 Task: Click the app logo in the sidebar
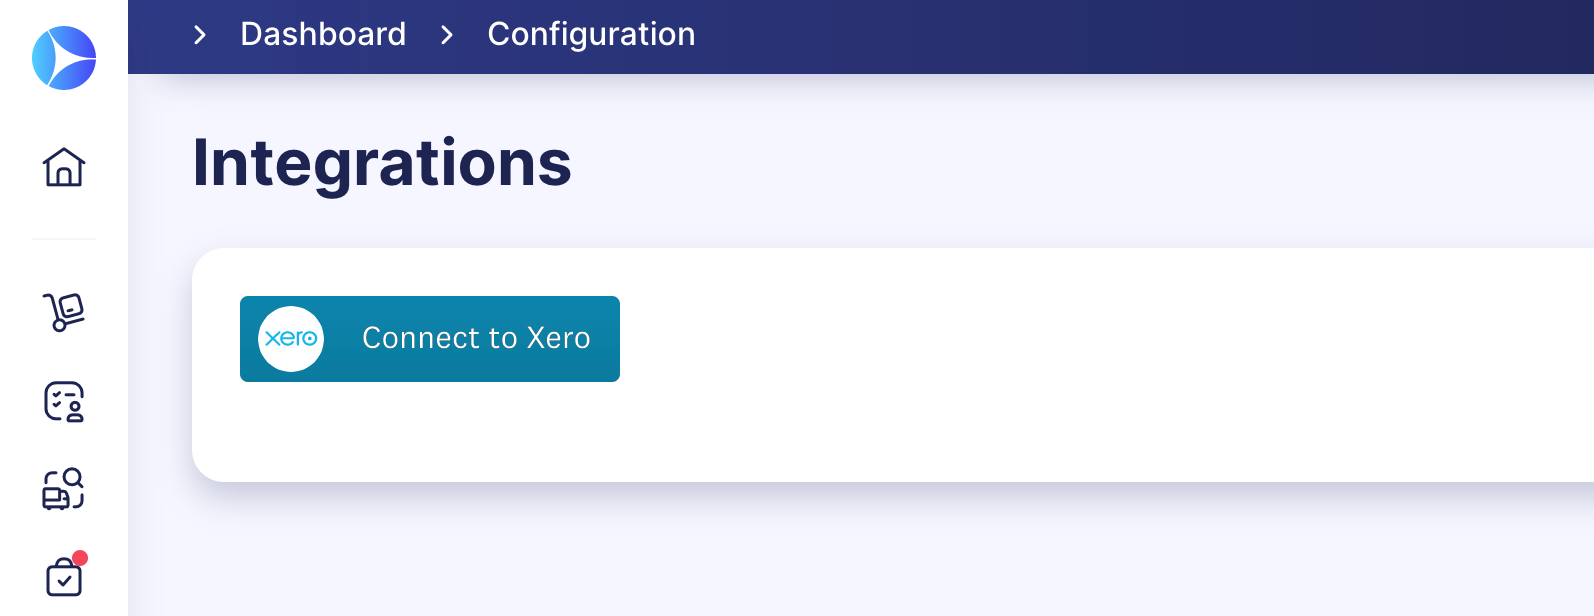pyautogui.click(x=64, y=58)
